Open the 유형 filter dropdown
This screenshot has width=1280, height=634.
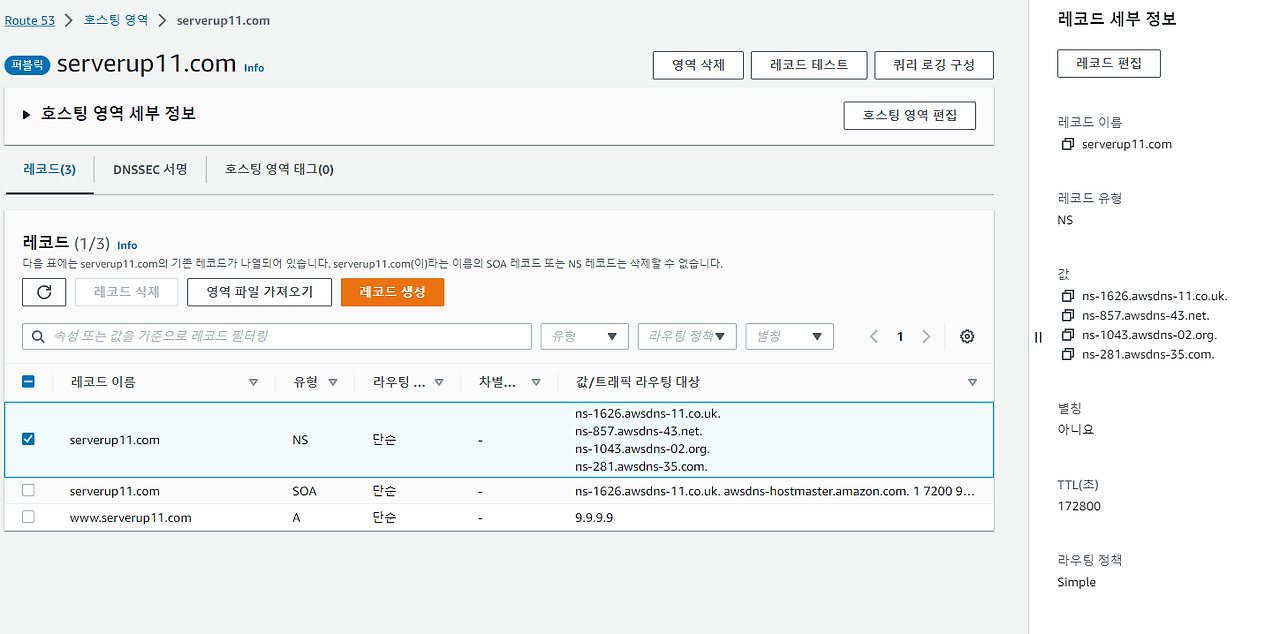click(585, 337)
